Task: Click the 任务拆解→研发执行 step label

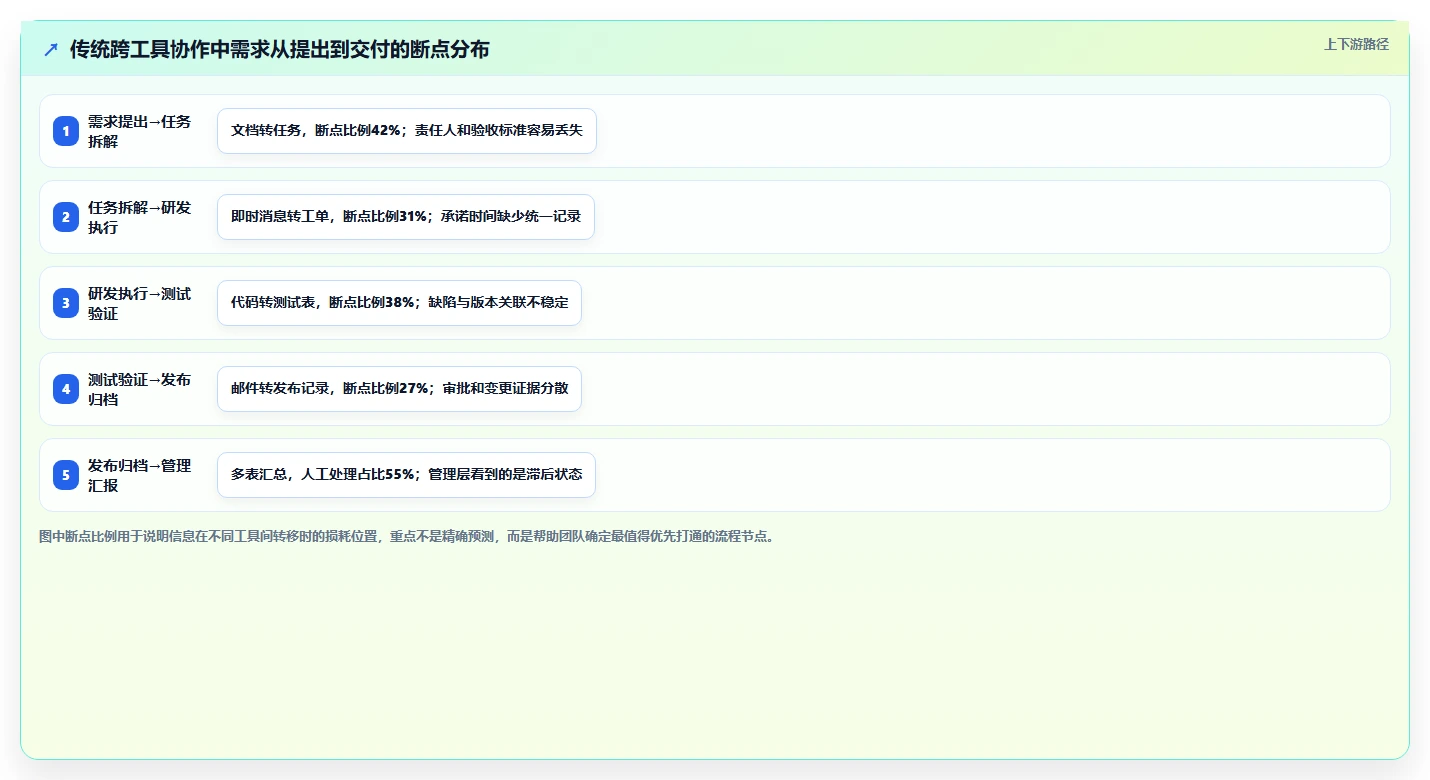Action: pos(139,217)
